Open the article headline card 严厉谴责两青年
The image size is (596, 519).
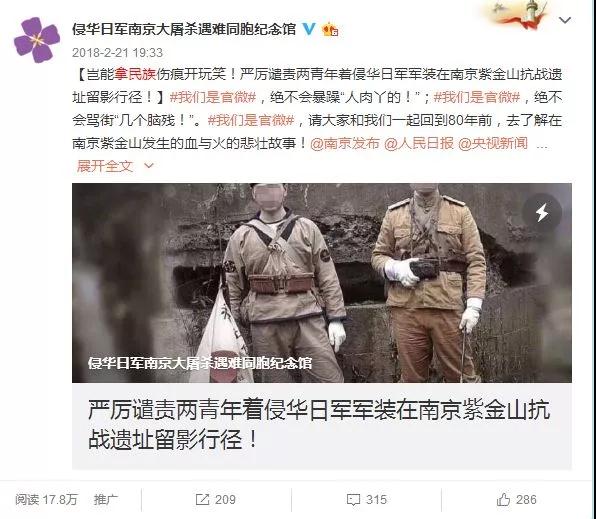coord(322,425)
